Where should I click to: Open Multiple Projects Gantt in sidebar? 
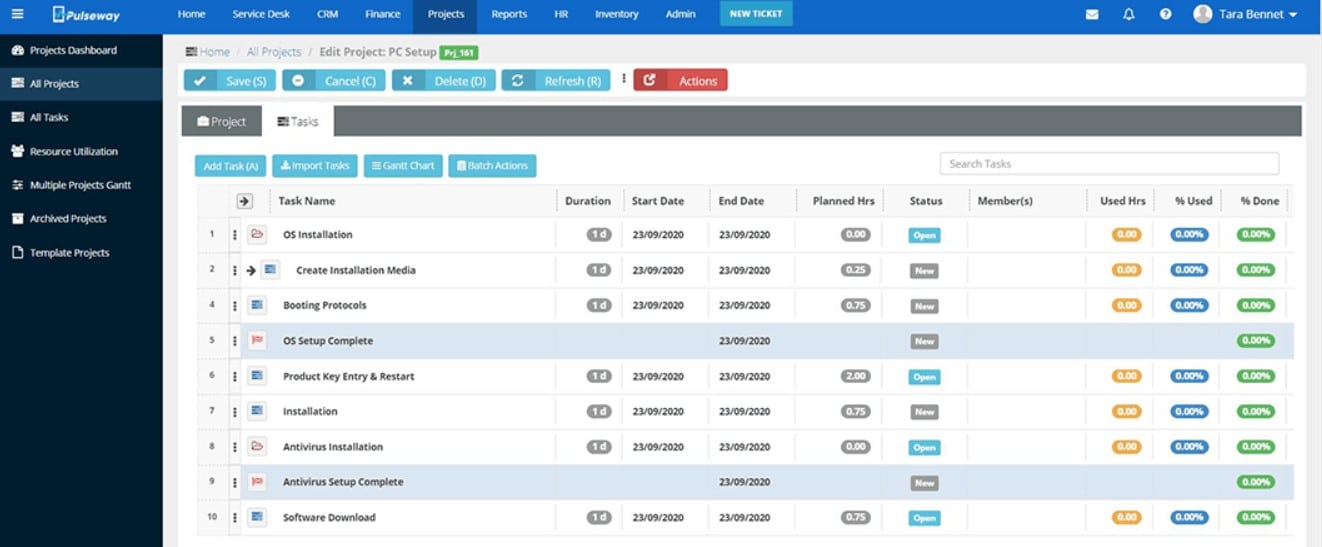coord(81,185)
